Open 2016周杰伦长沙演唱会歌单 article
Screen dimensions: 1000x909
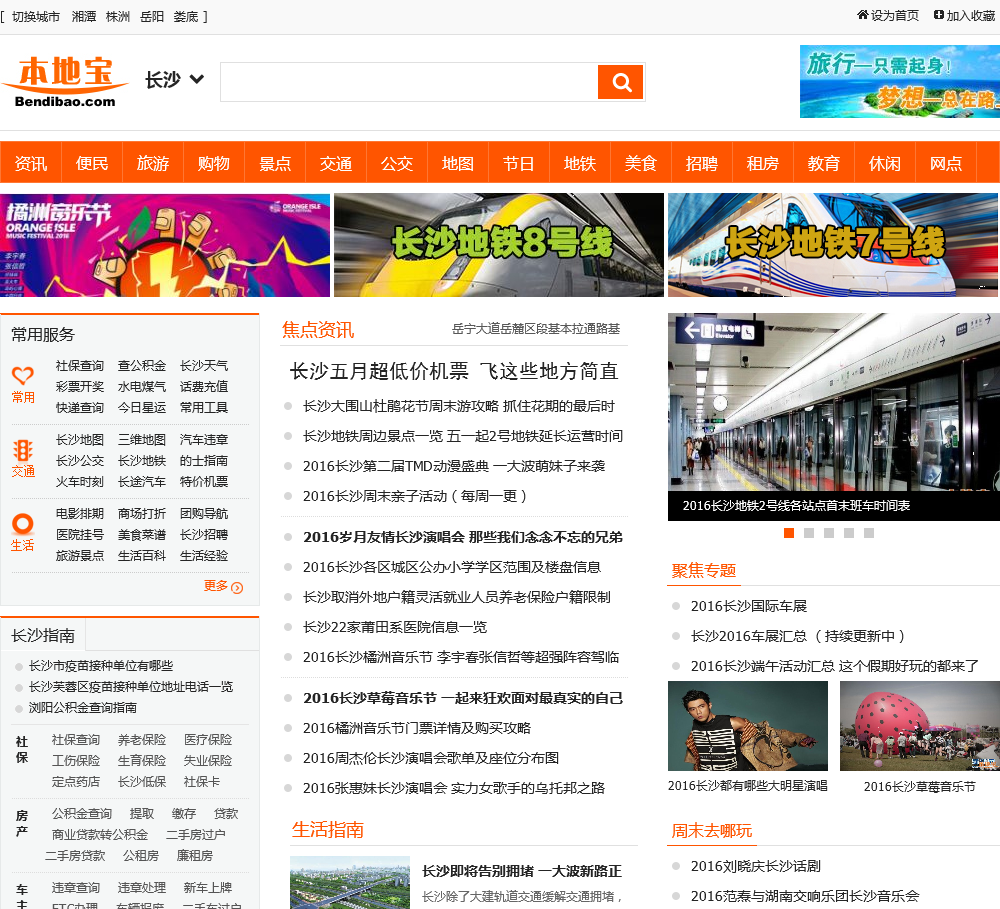pos(430,758)
